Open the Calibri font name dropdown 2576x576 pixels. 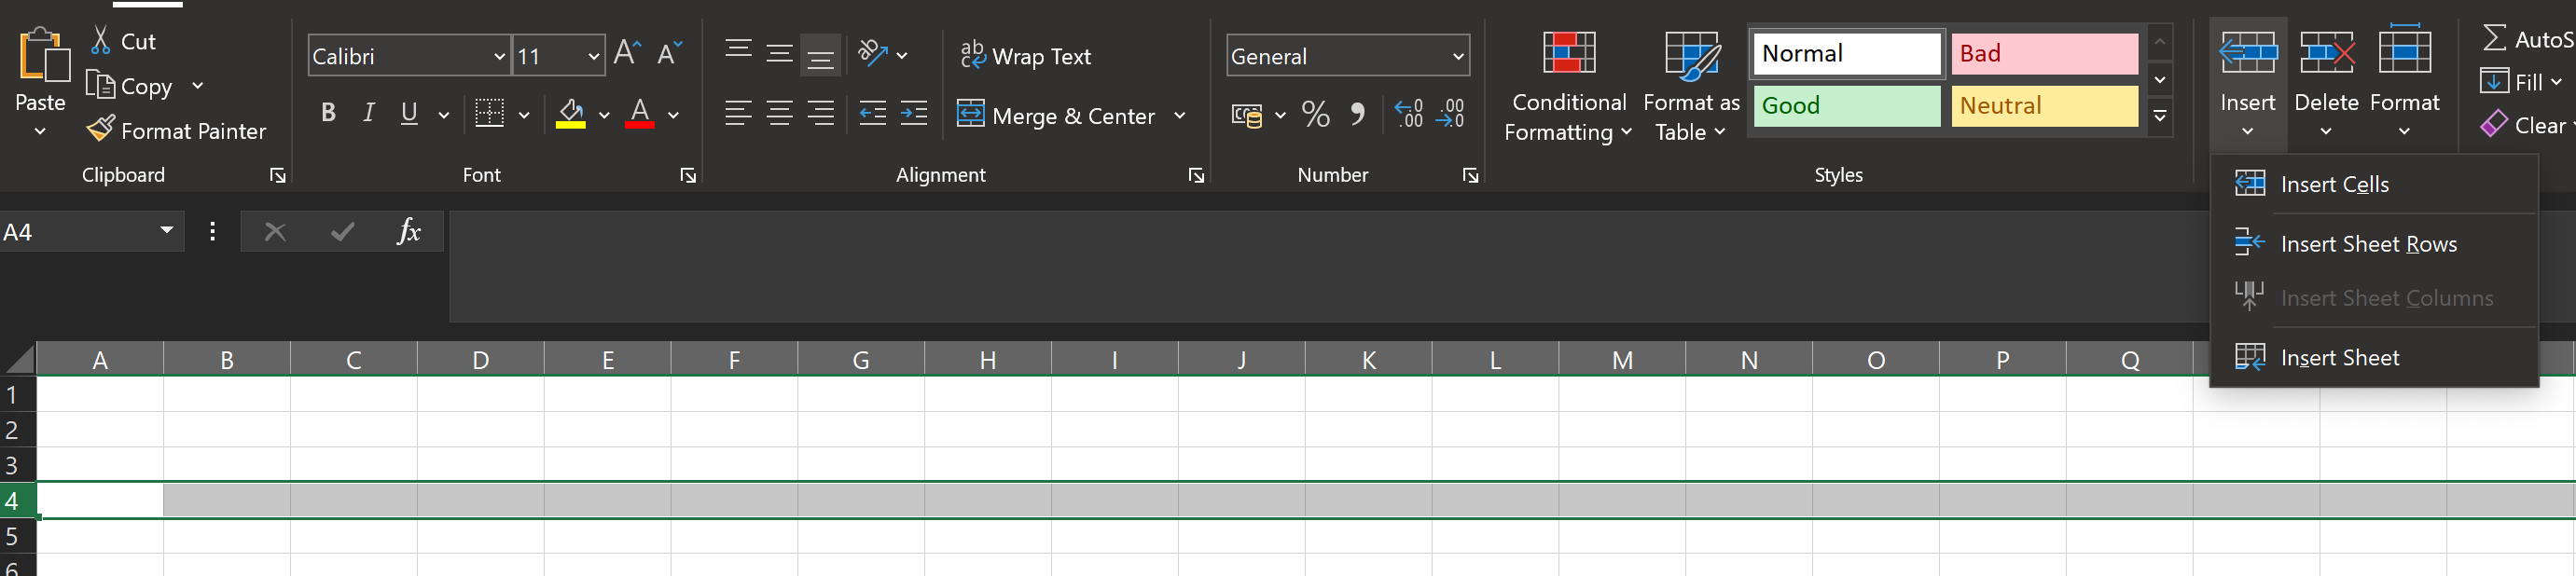coord(499,56)
